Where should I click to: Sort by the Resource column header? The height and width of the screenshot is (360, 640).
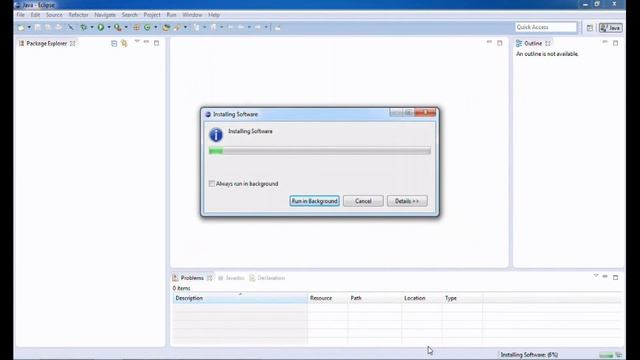tap(328, 298)
